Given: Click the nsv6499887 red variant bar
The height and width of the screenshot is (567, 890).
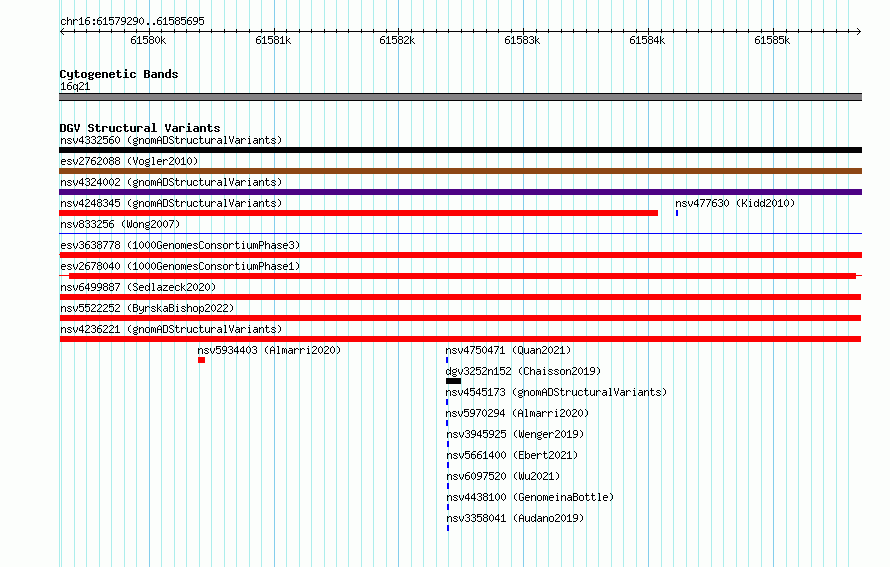Looking at the screenshot, I should click(460, 297).
